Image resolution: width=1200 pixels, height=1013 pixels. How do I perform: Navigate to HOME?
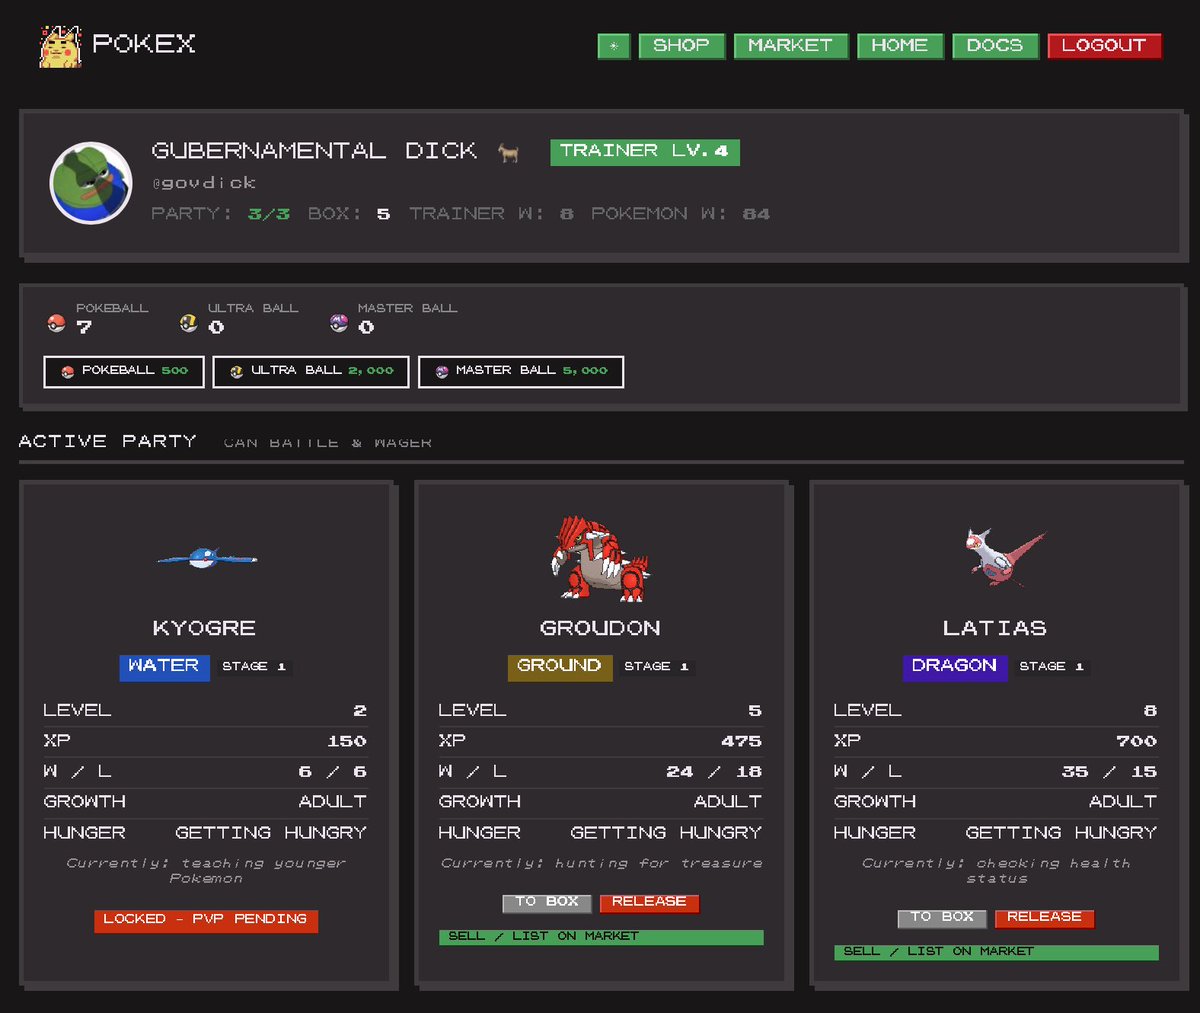899,46
